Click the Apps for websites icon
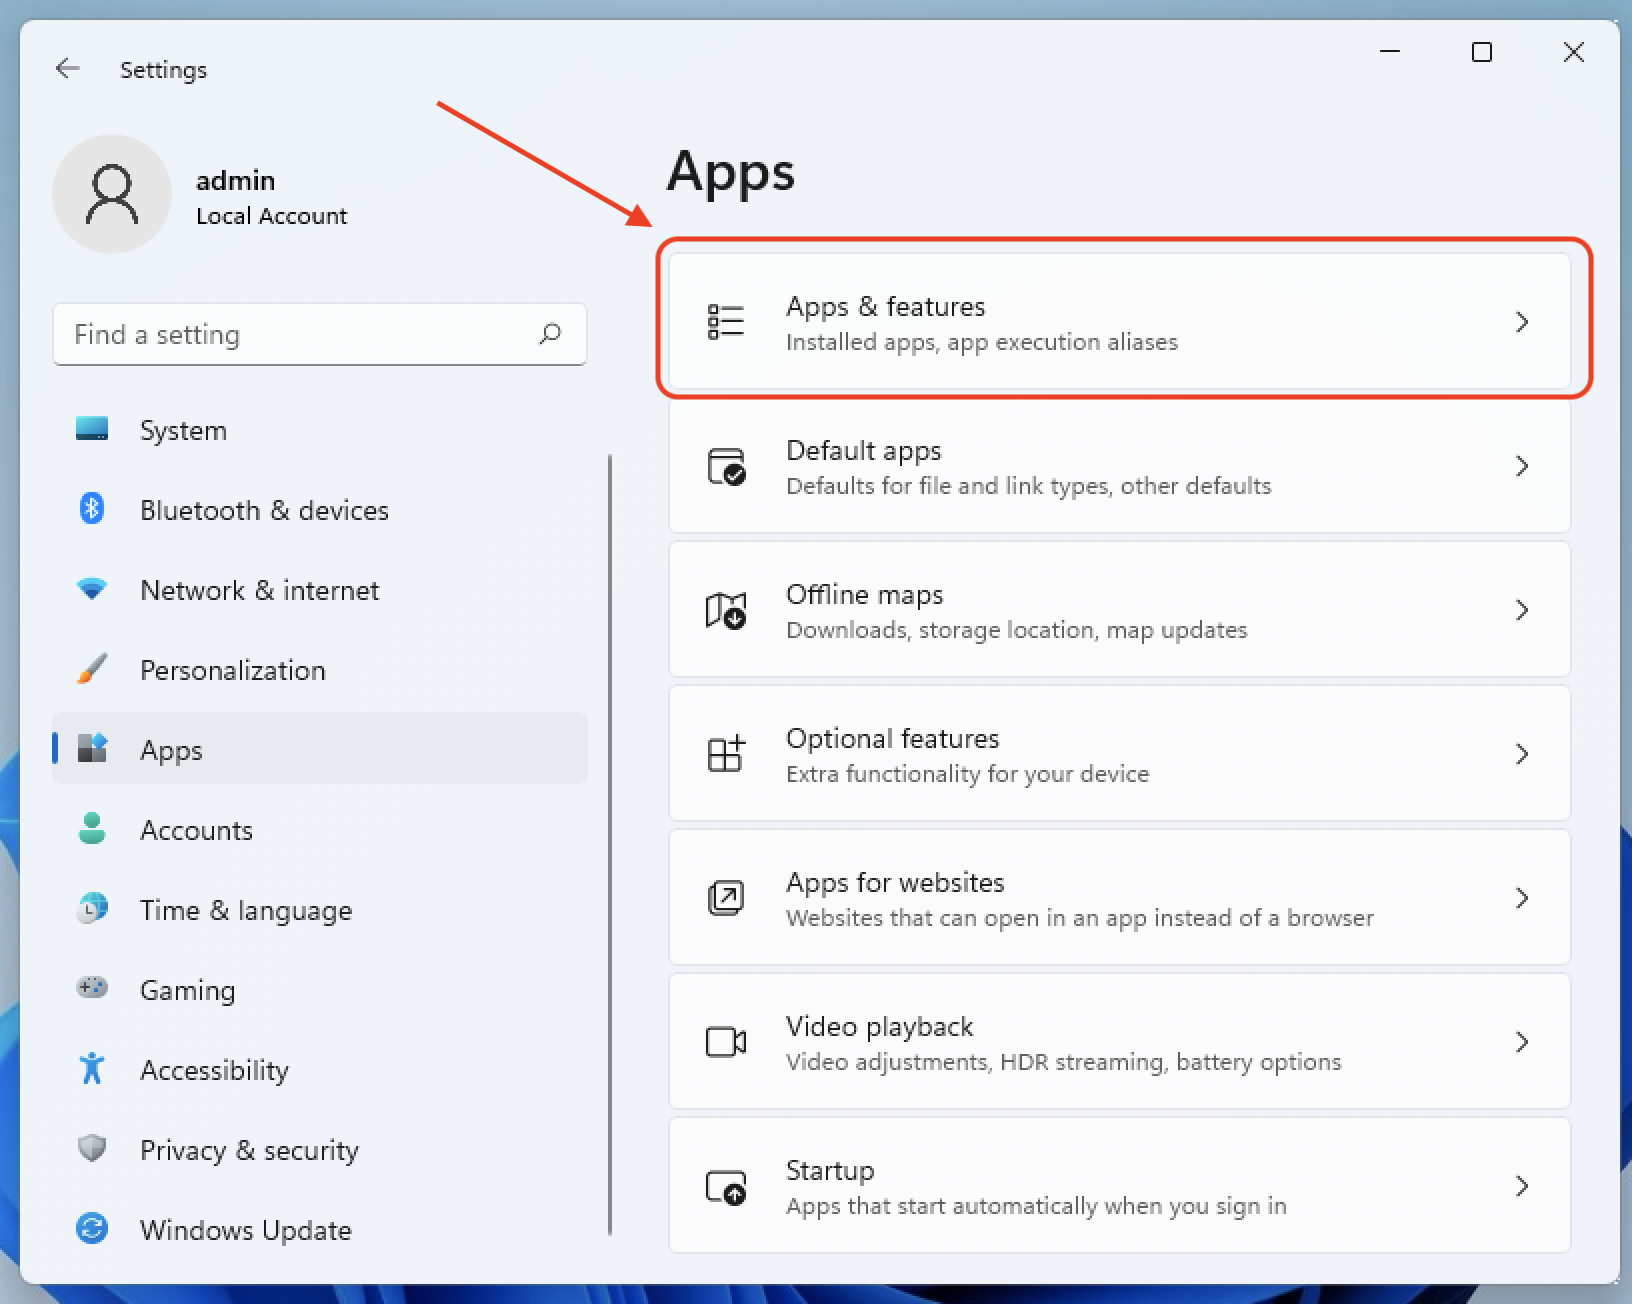 click(726, 898)
